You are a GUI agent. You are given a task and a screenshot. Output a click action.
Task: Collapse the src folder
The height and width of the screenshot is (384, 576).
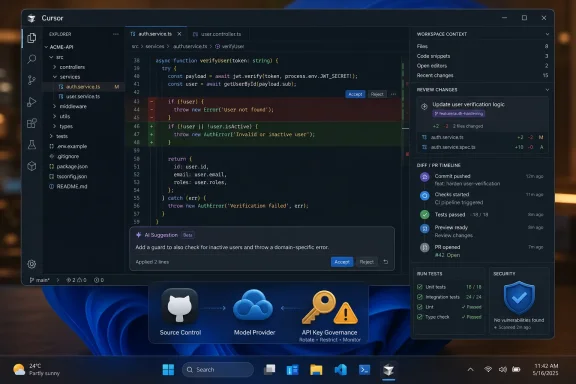click(51, 57)
